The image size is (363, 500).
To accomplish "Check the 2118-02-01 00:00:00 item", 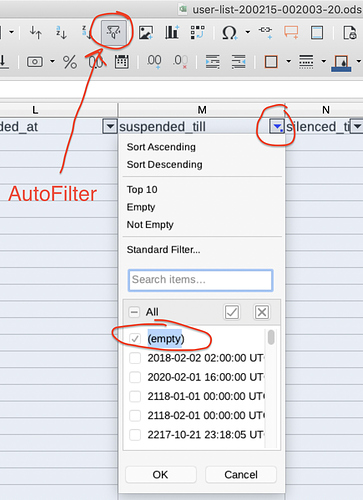I will click(x=135, y=416).
